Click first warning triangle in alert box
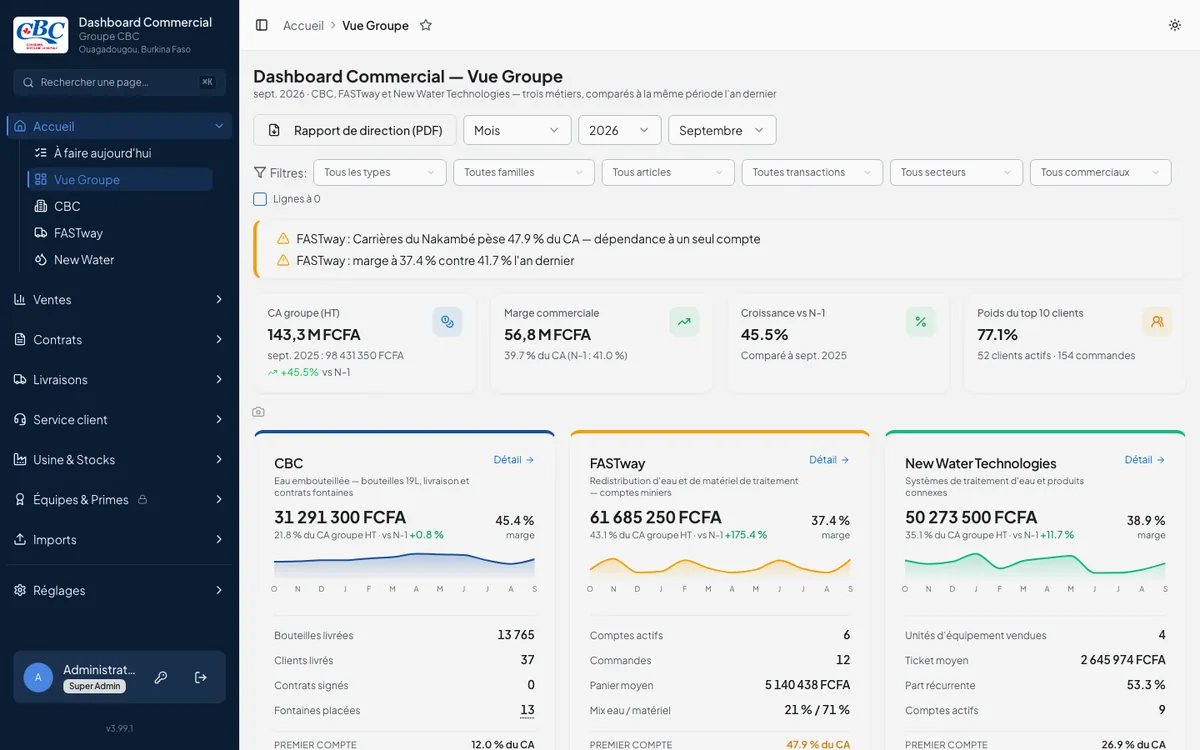 click(283, 239)
